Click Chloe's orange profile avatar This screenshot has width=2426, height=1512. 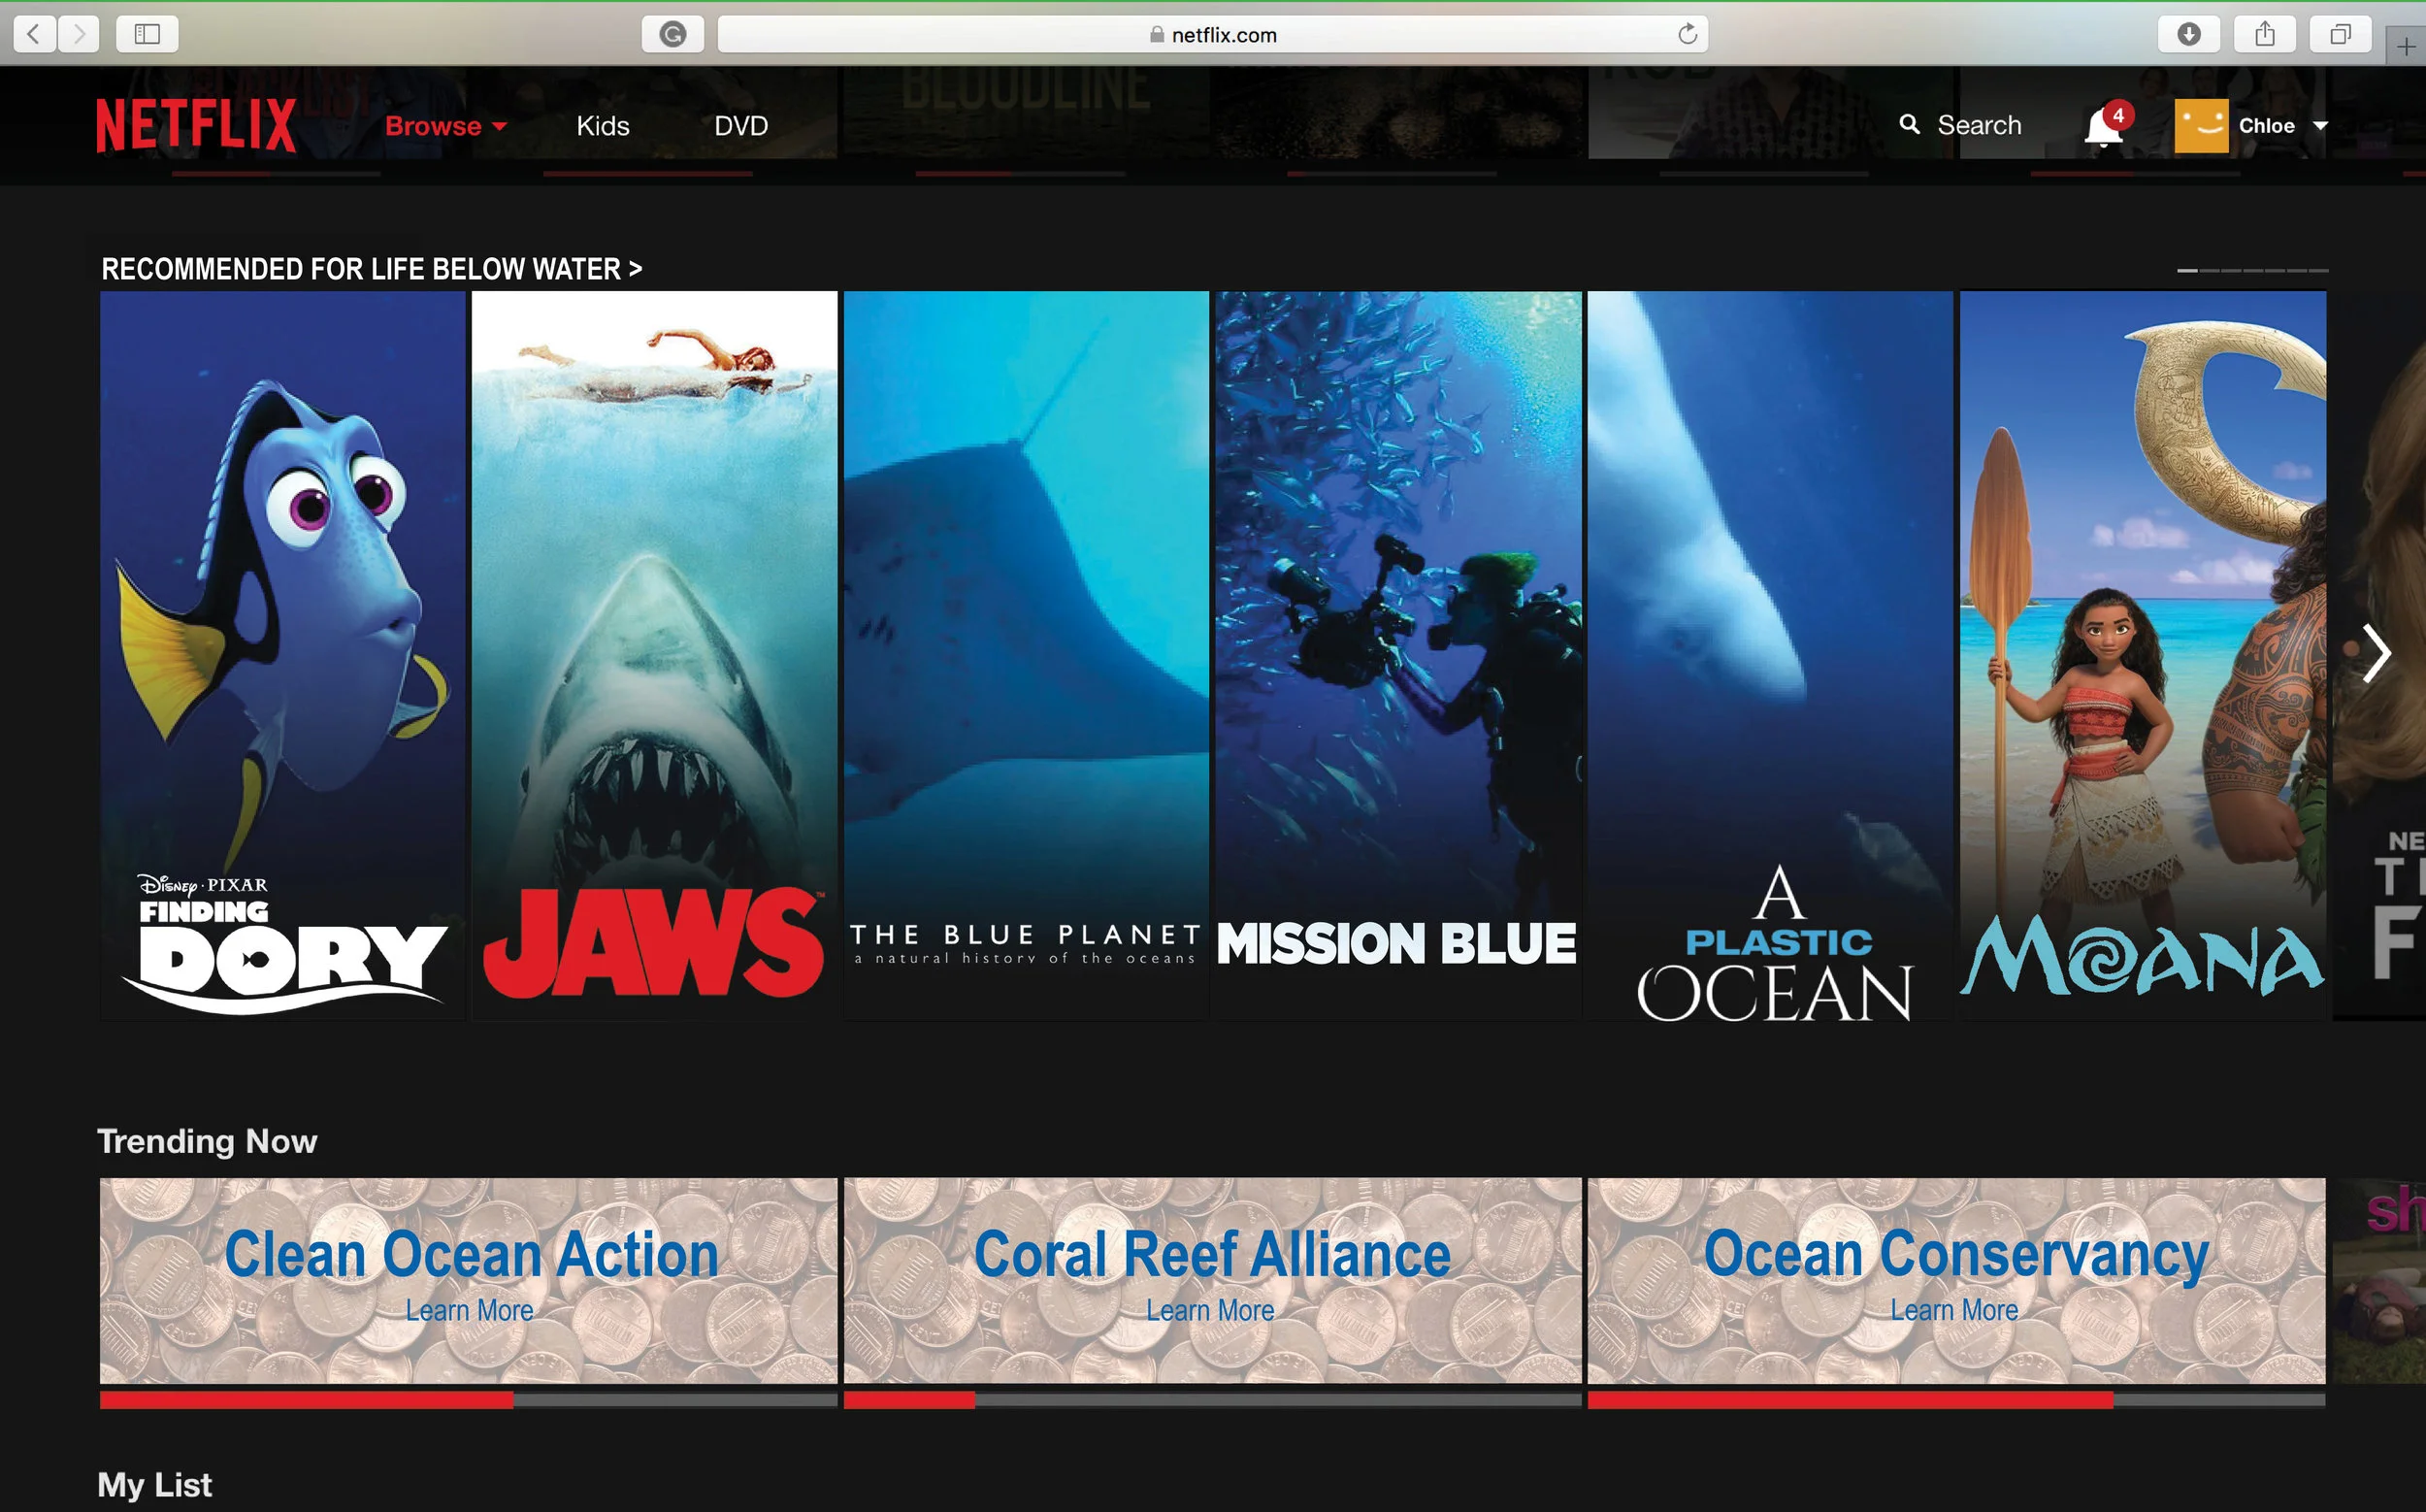2201,126
